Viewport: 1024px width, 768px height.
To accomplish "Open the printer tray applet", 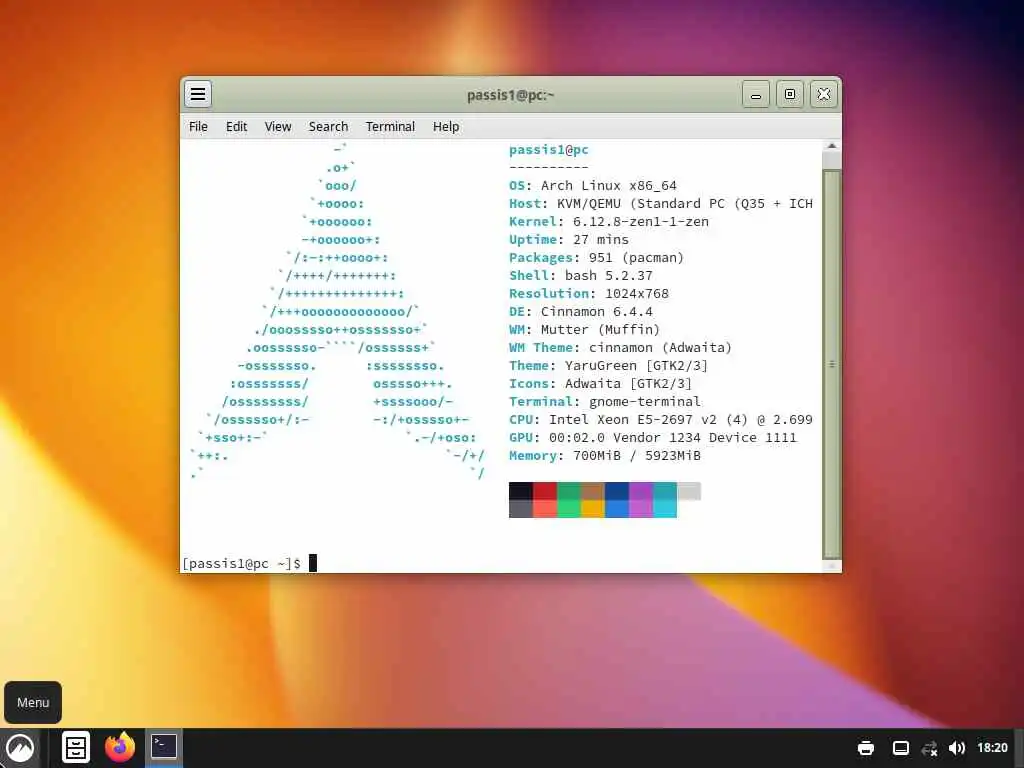I will point(866,748).
